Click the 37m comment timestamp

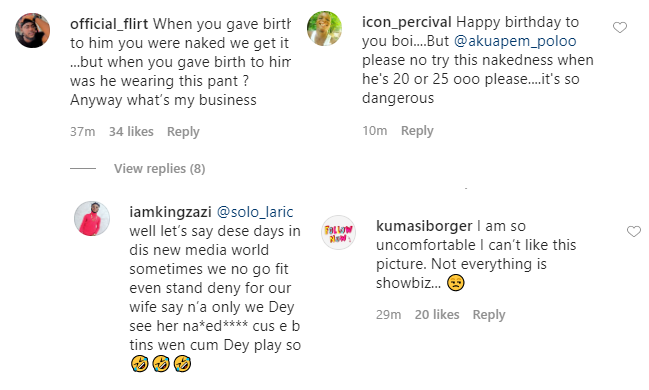click(82, 132)
